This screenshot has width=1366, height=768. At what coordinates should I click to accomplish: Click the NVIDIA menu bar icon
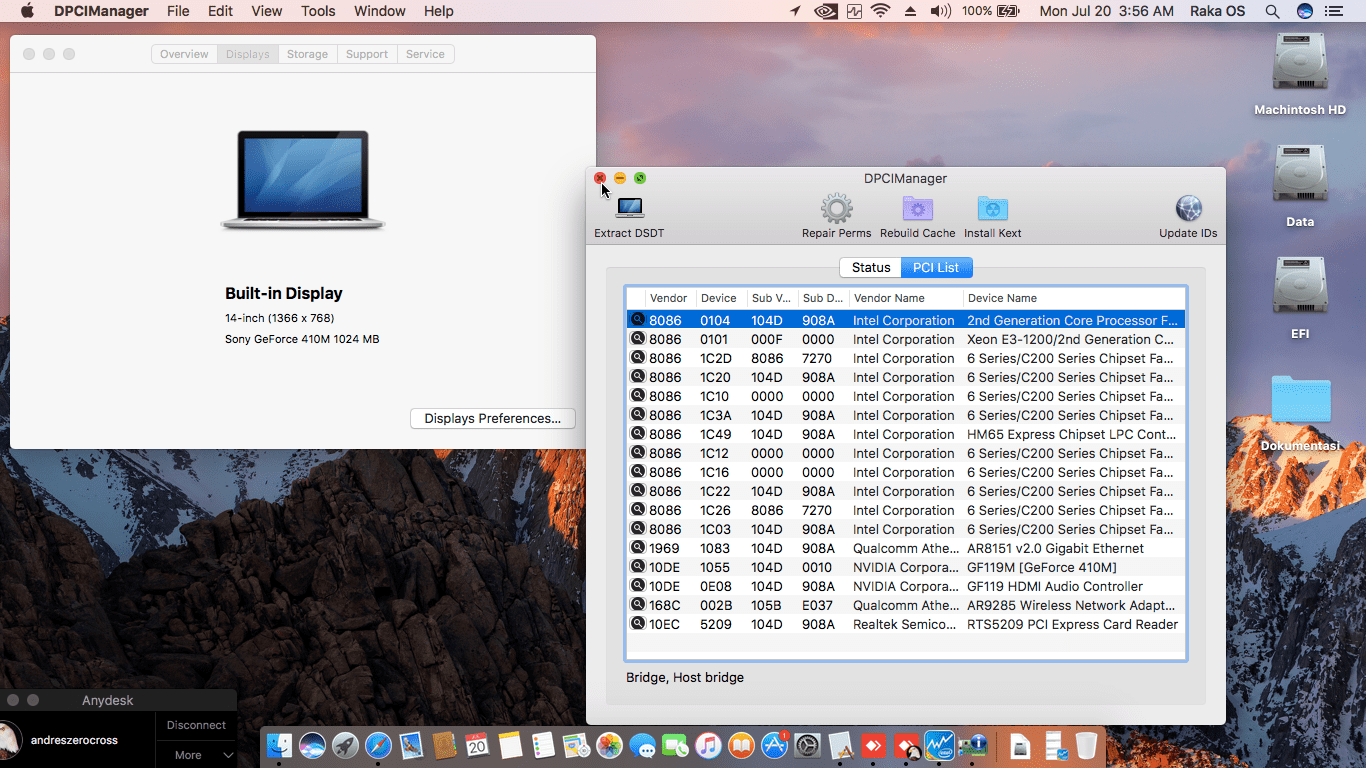pos(826,11)
